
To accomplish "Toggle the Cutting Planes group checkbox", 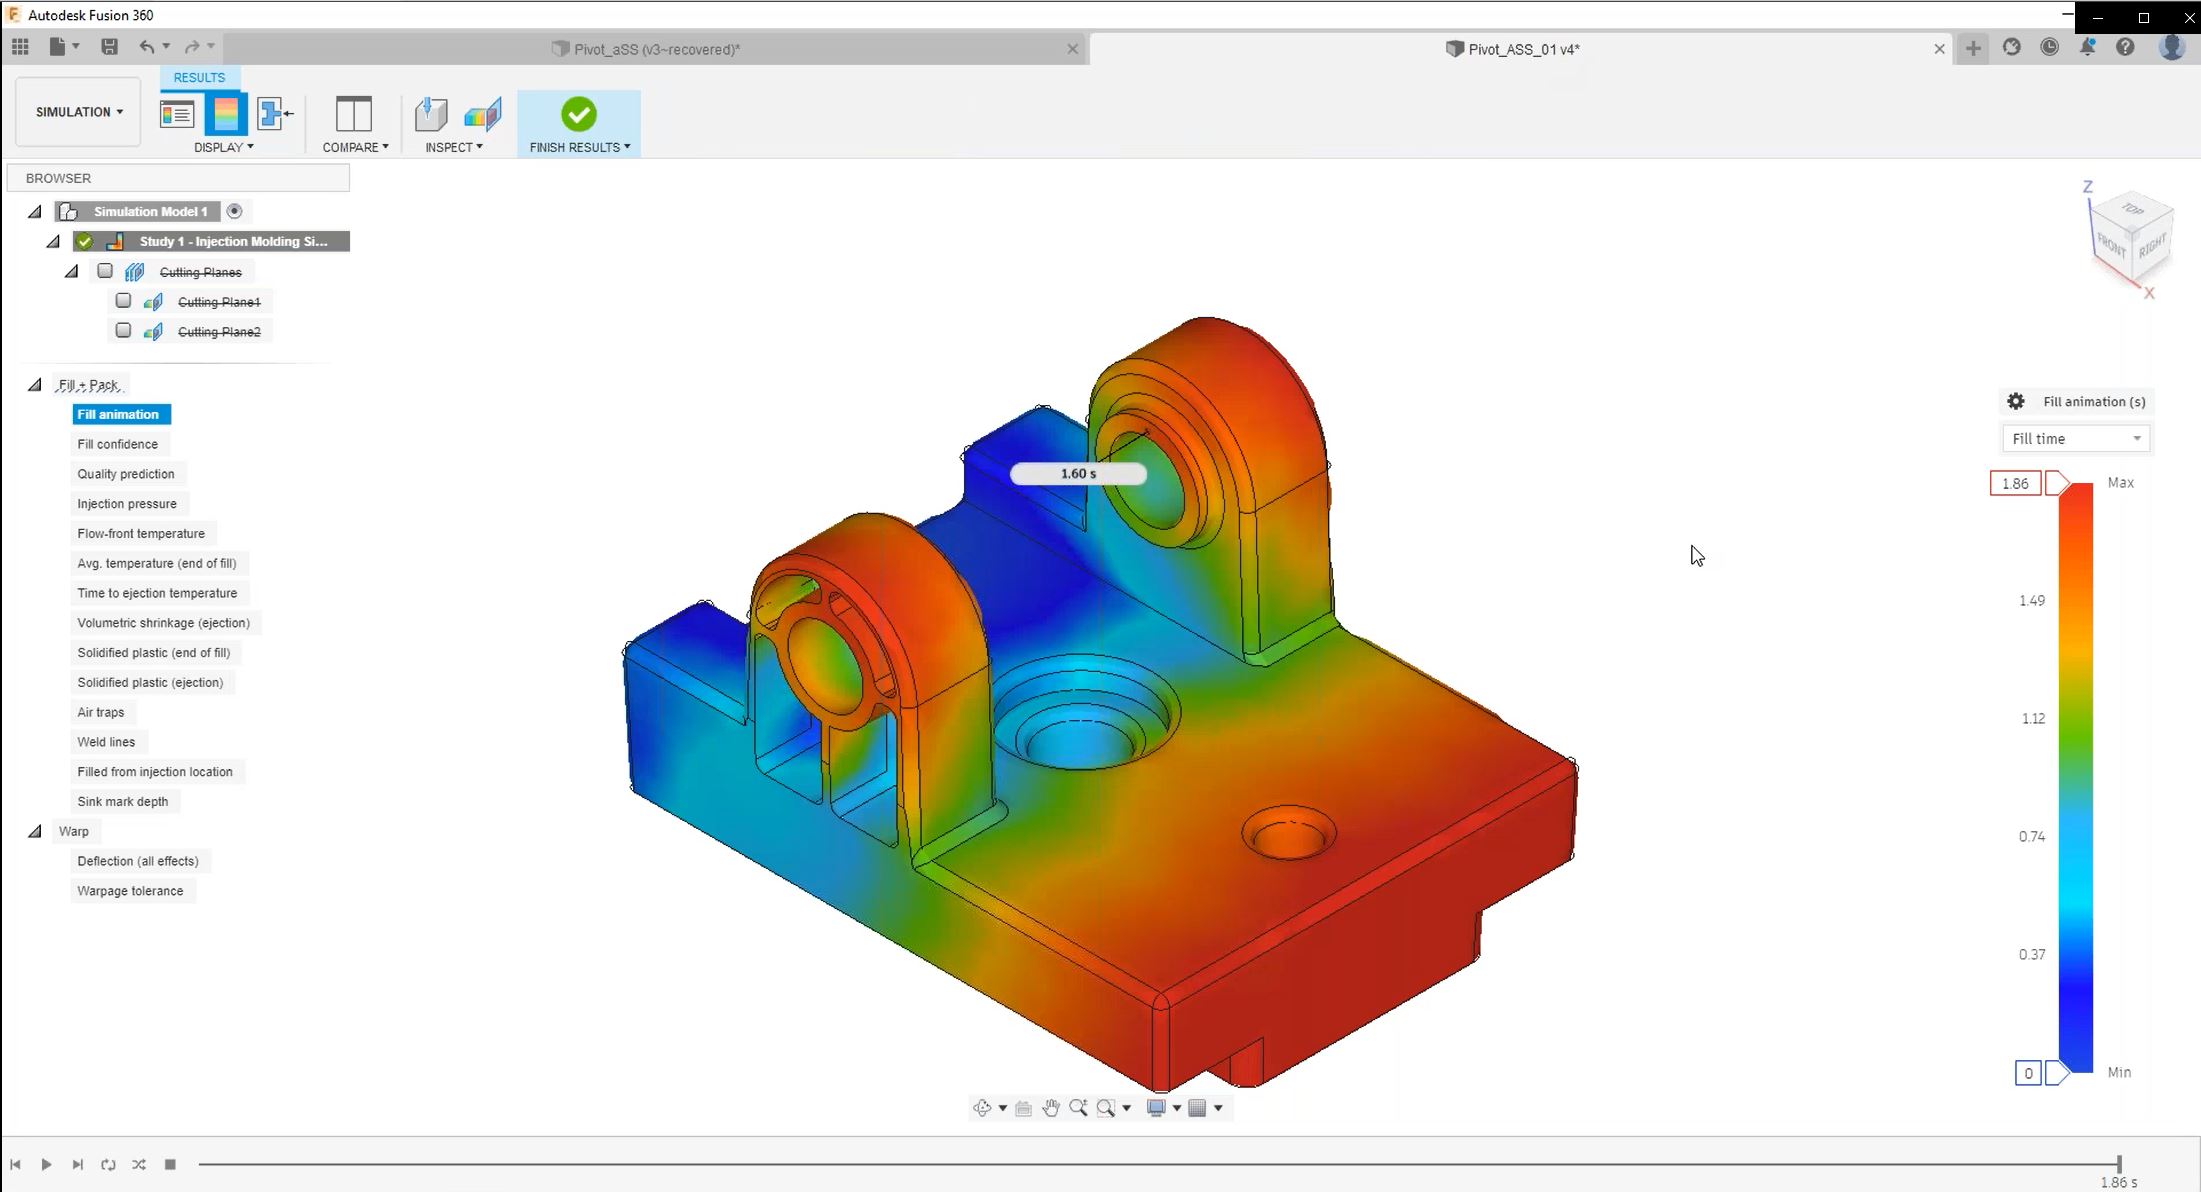I will tap(105, 270).
